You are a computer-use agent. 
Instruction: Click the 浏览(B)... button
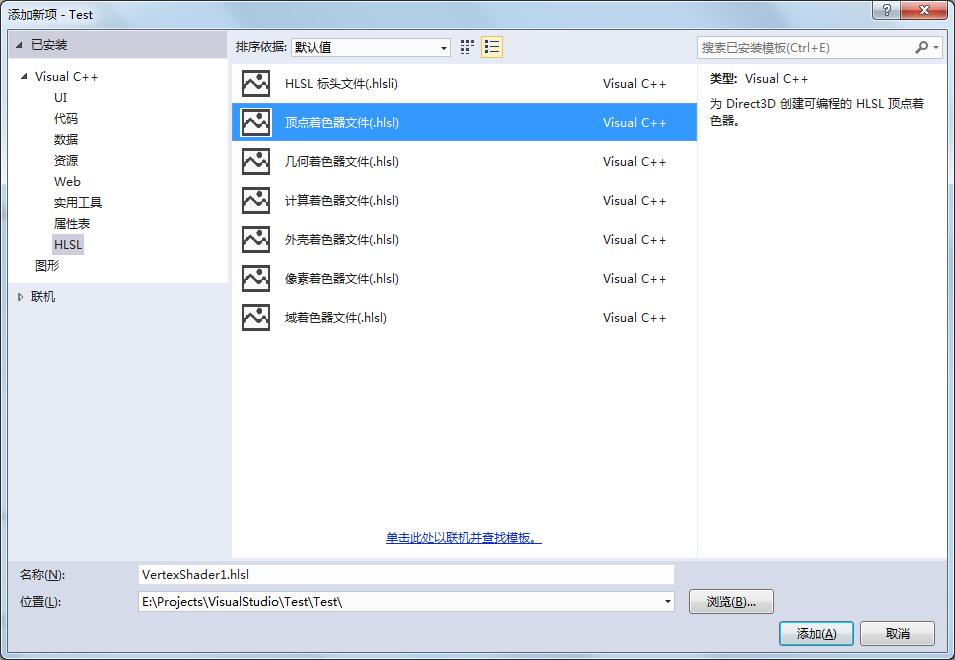coord(731,602)
